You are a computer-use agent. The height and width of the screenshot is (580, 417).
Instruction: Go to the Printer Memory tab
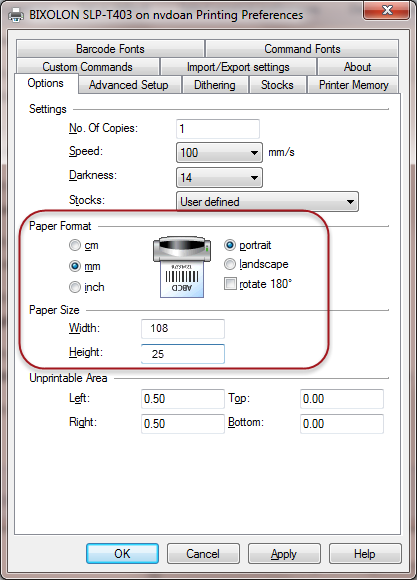pos(353,85)
